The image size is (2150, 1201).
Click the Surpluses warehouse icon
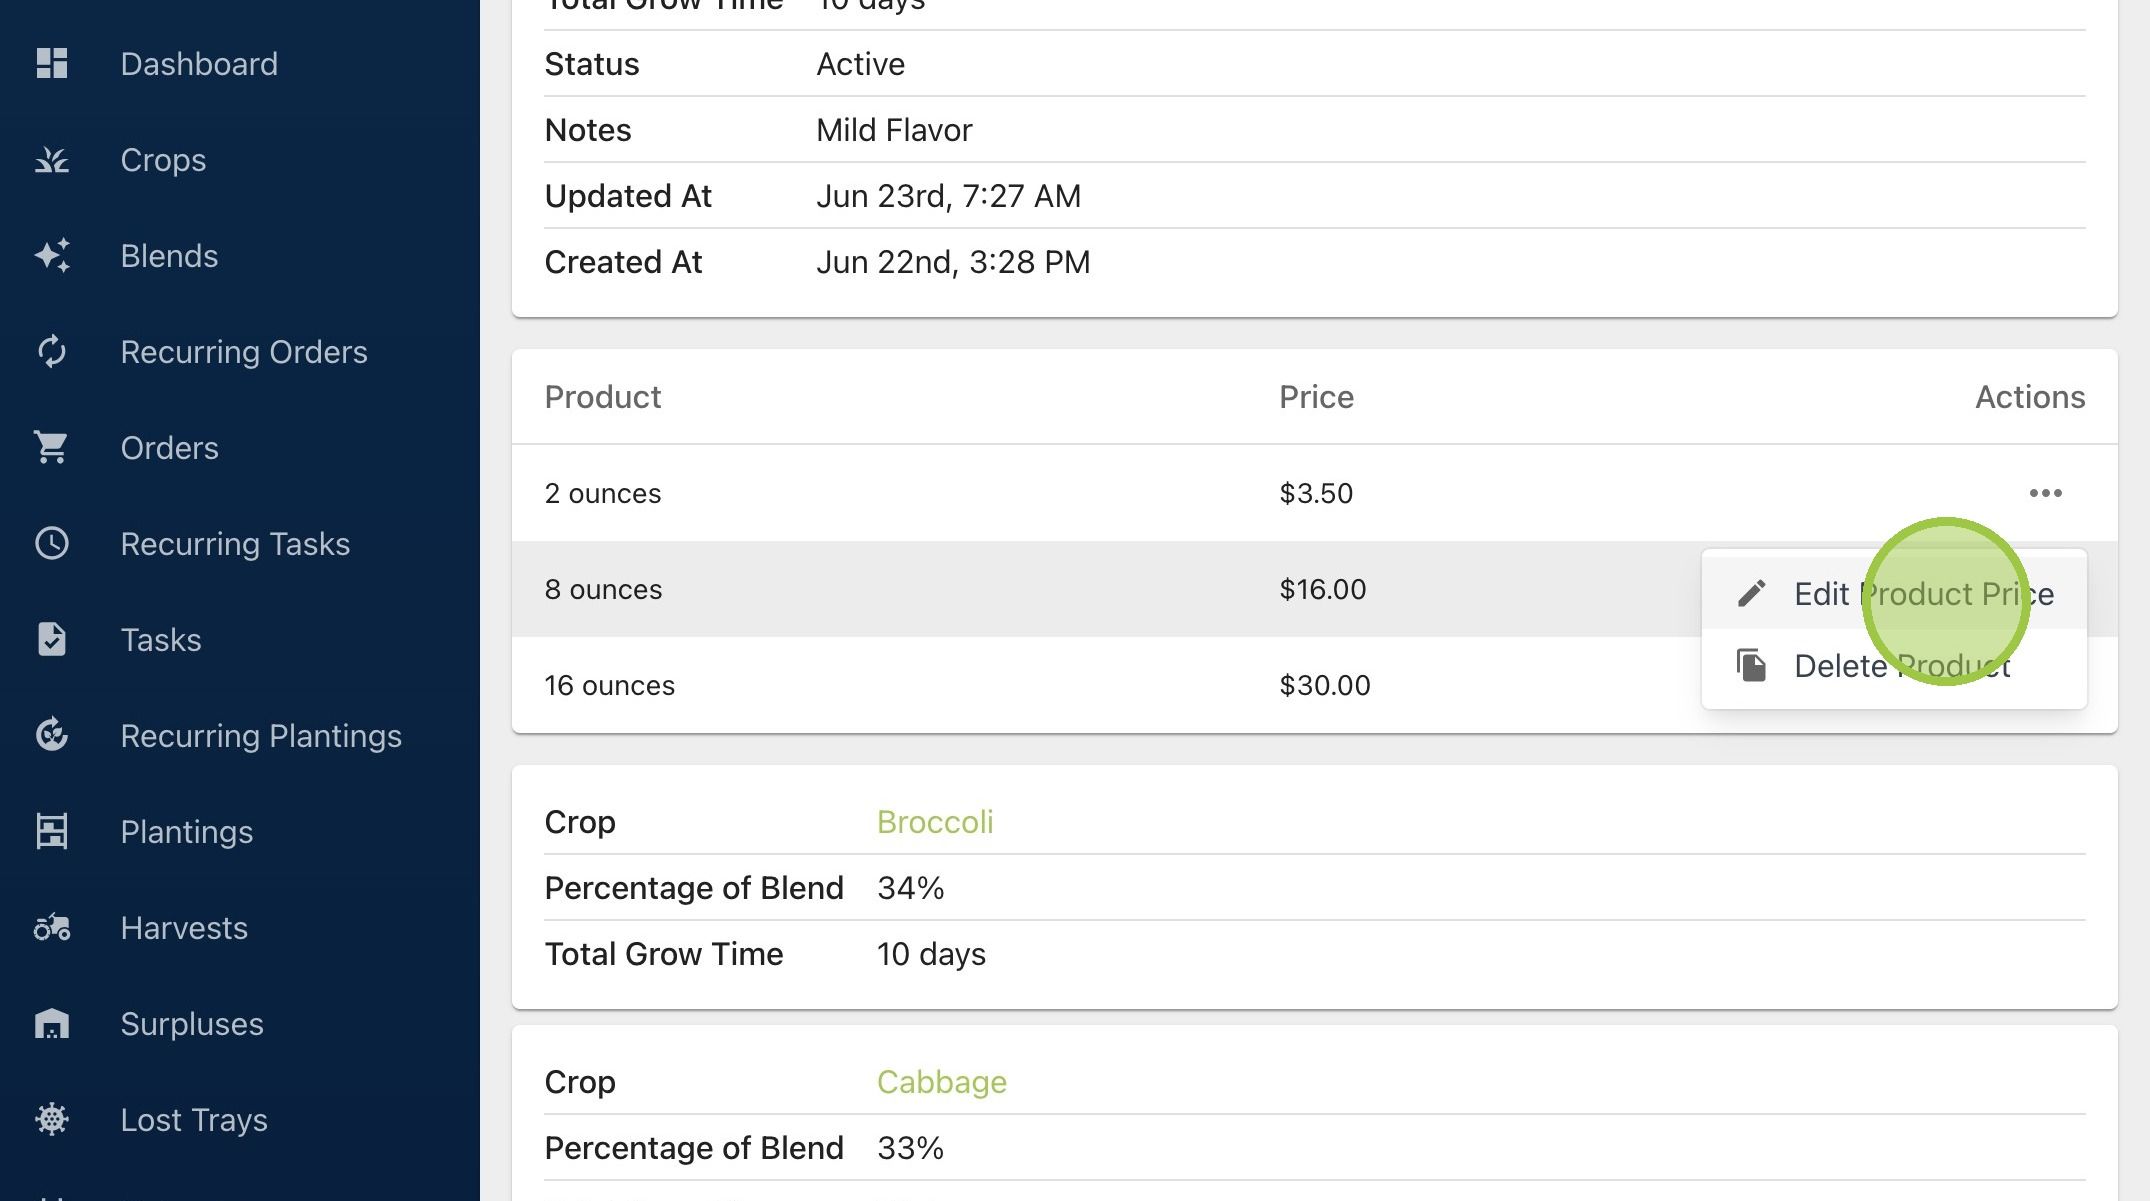52,1024
